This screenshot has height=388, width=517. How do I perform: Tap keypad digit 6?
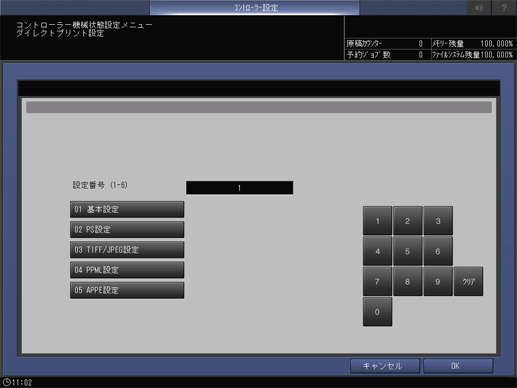(x=438, y=251)
